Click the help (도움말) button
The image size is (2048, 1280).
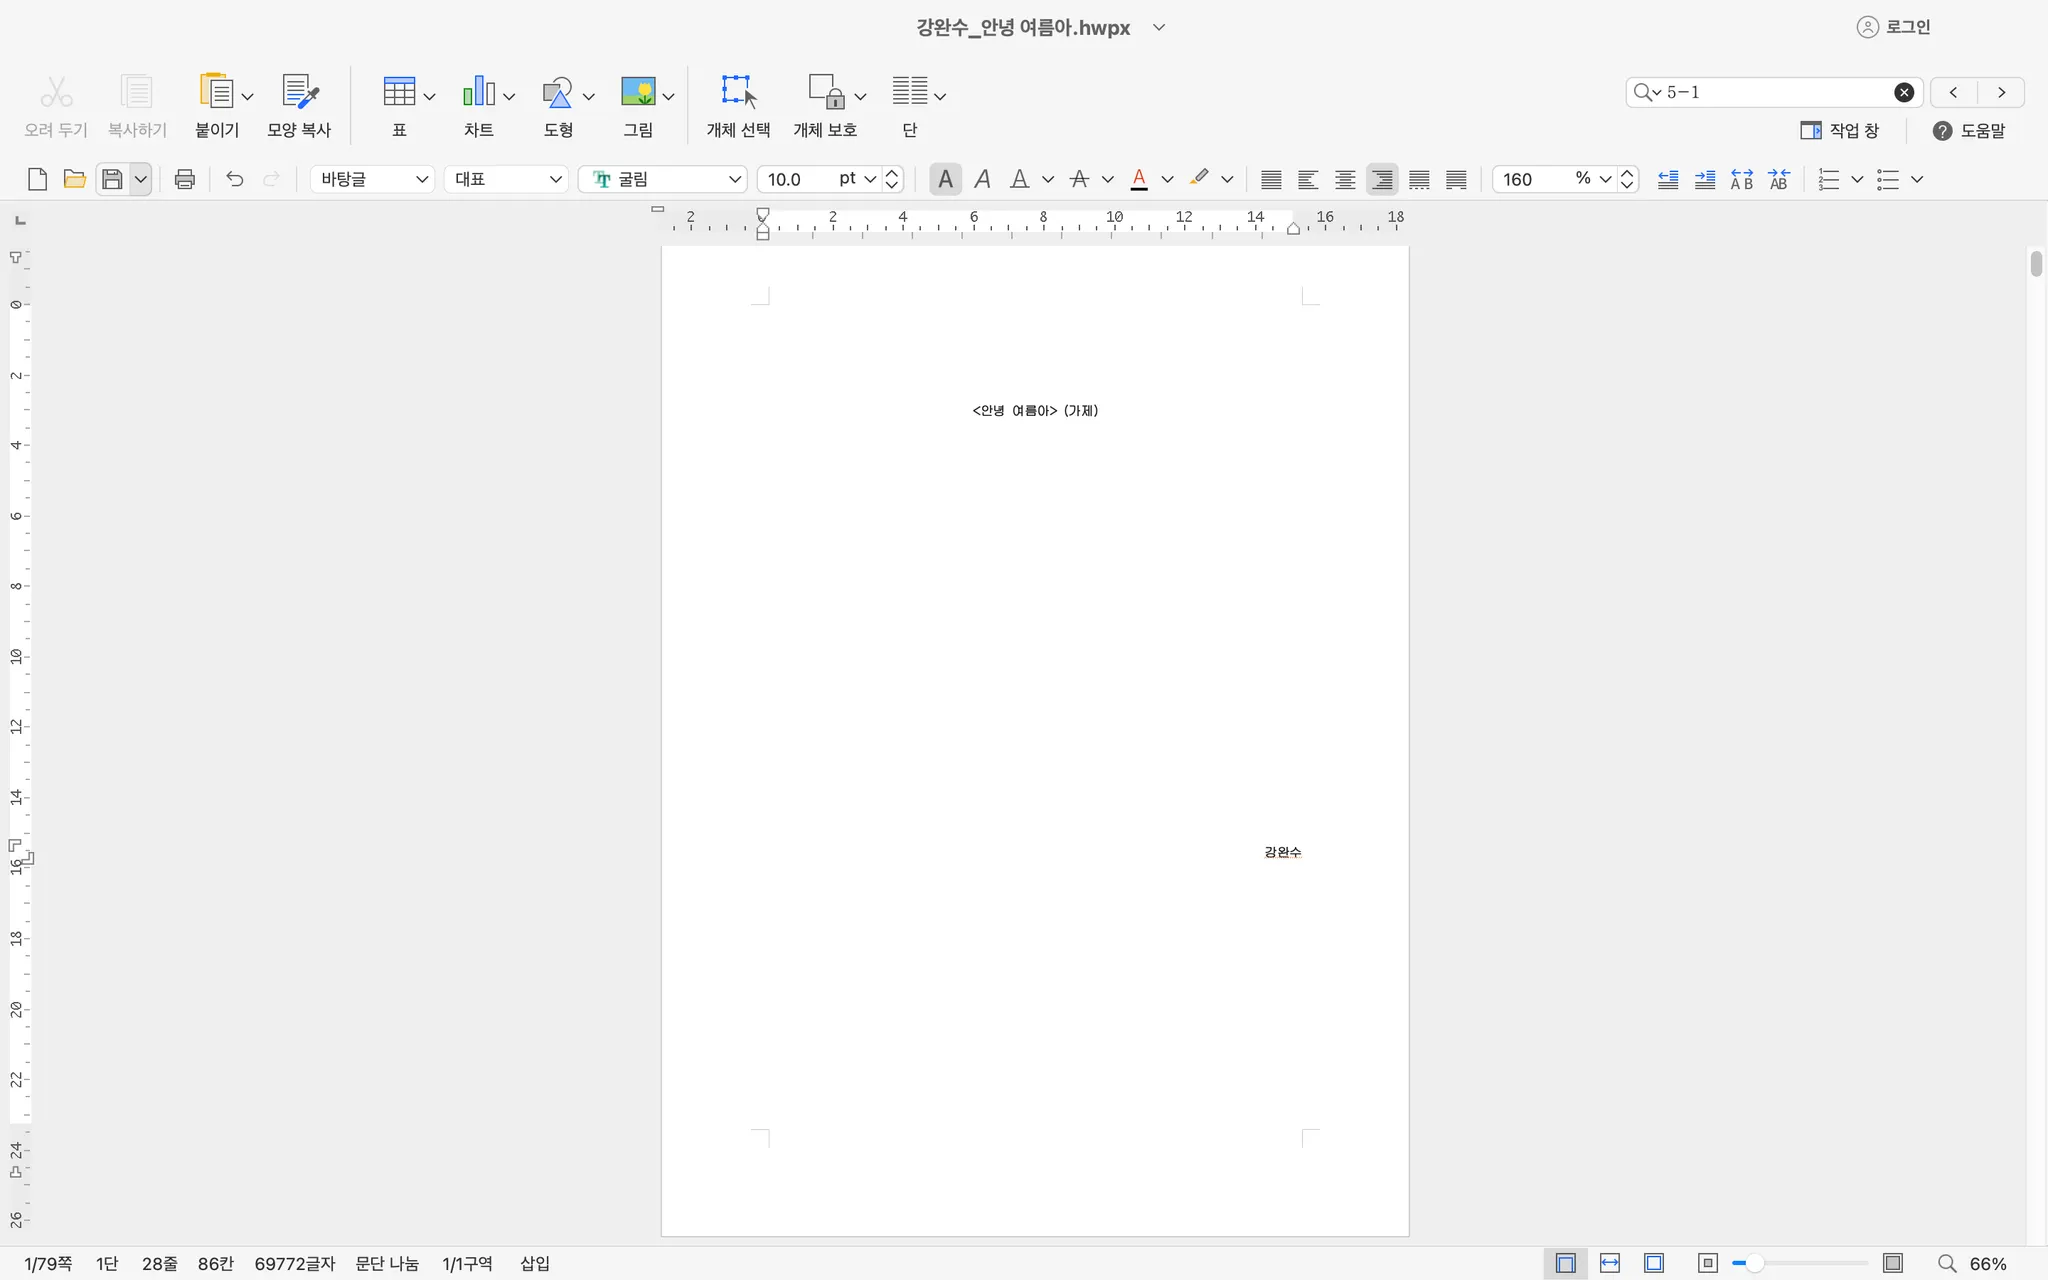(x=1969, y=131)
